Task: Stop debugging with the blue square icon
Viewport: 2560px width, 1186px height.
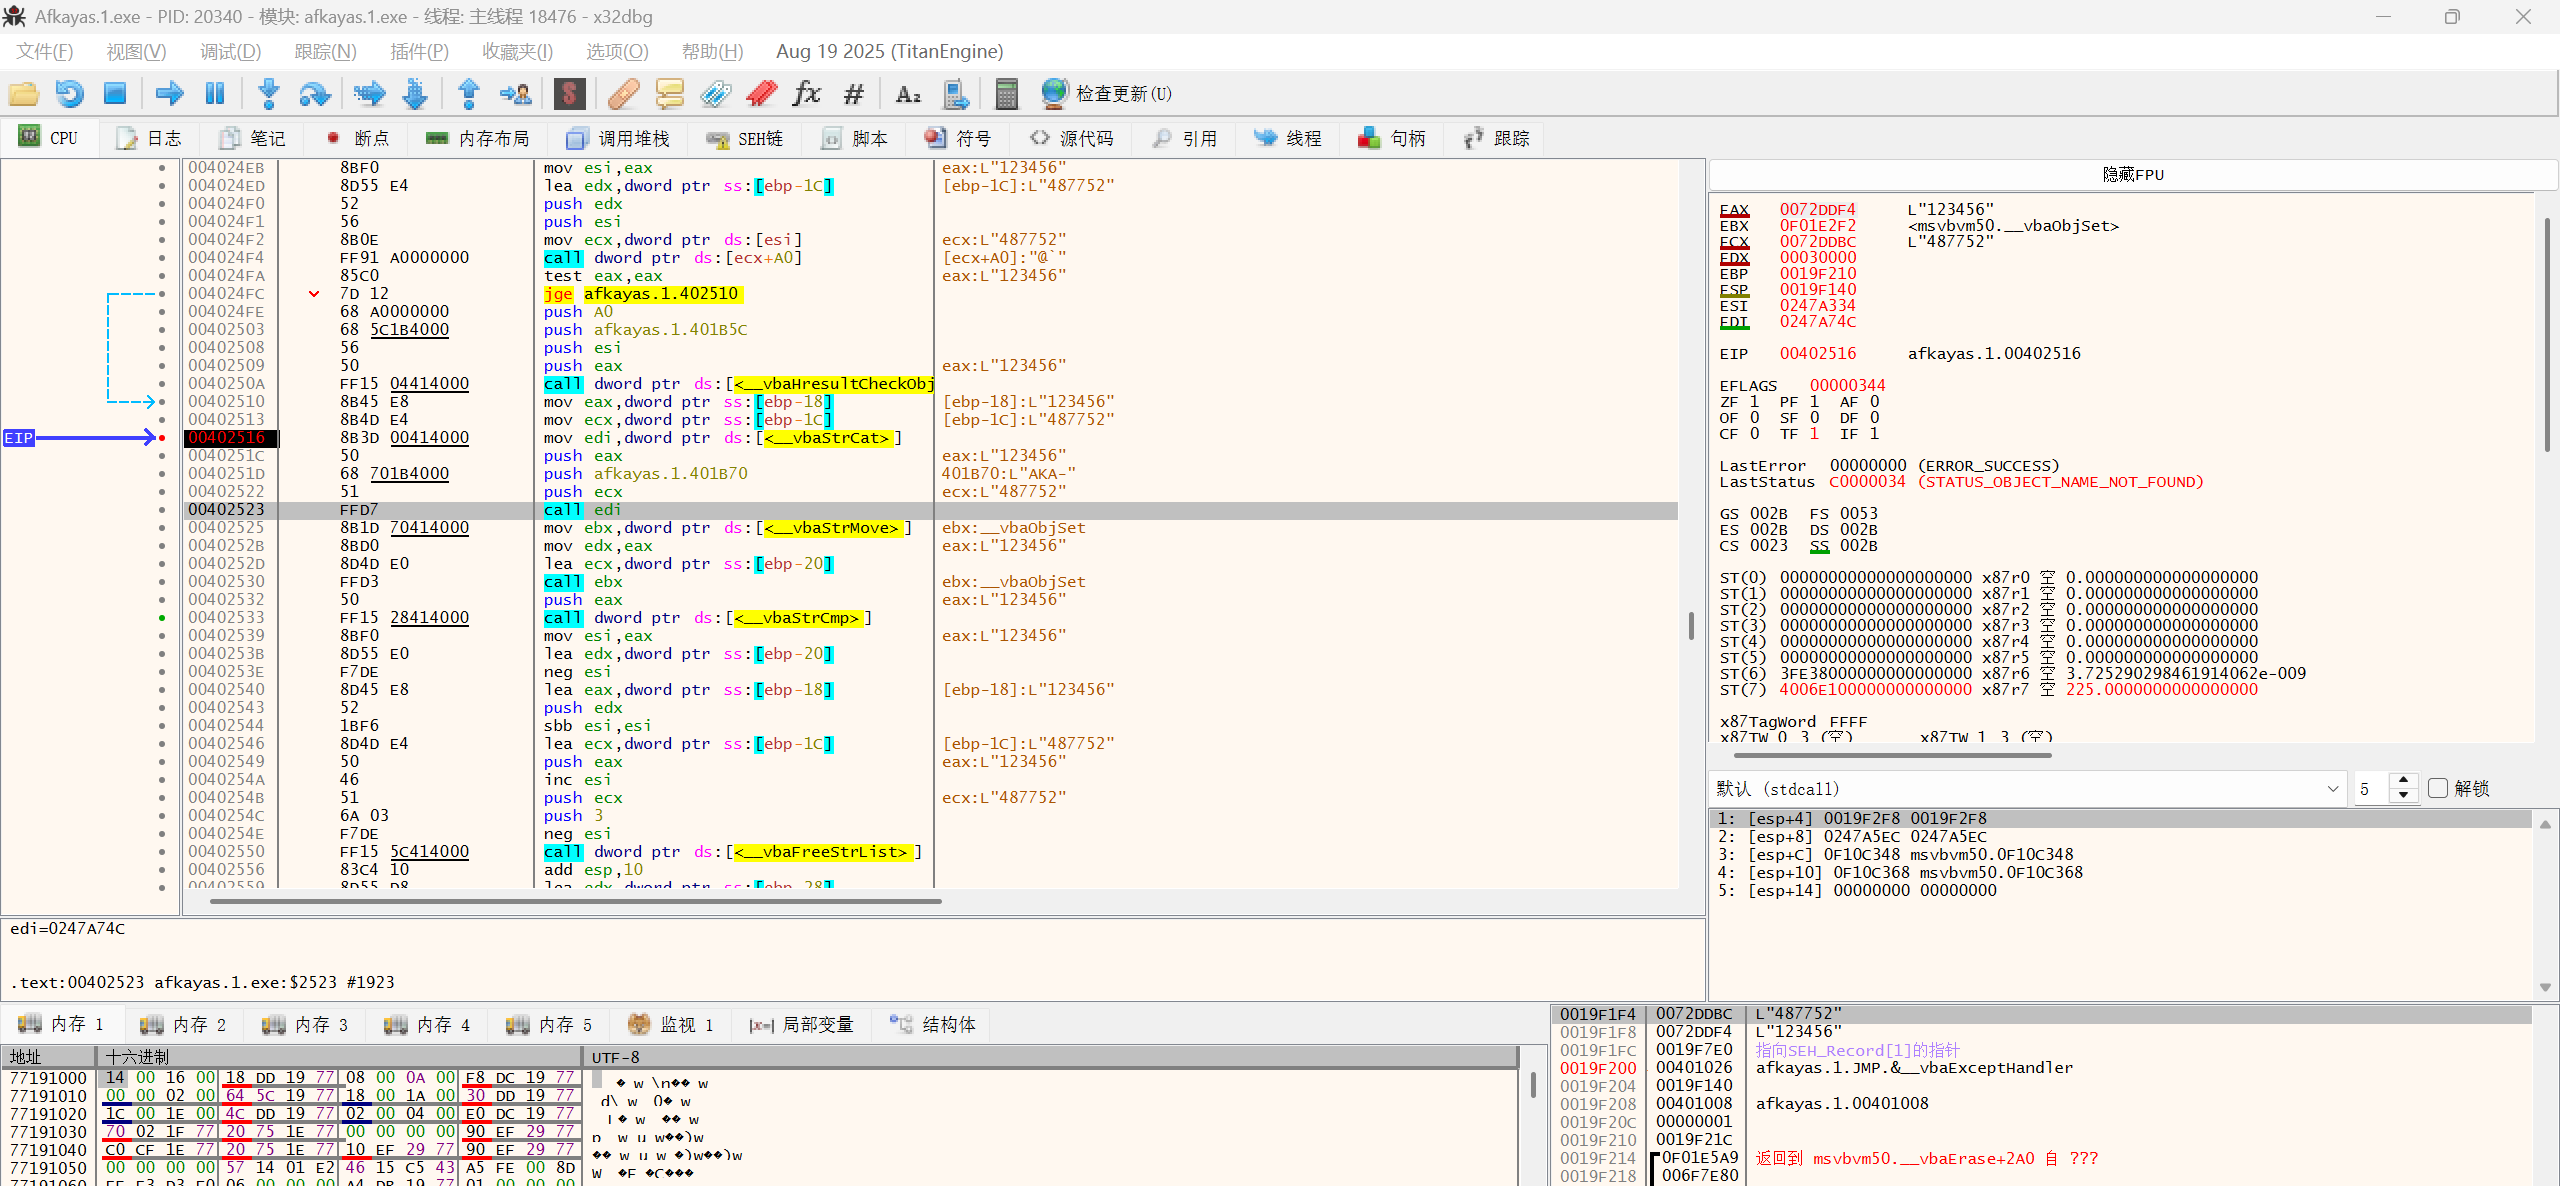Action: pos(115,94)
